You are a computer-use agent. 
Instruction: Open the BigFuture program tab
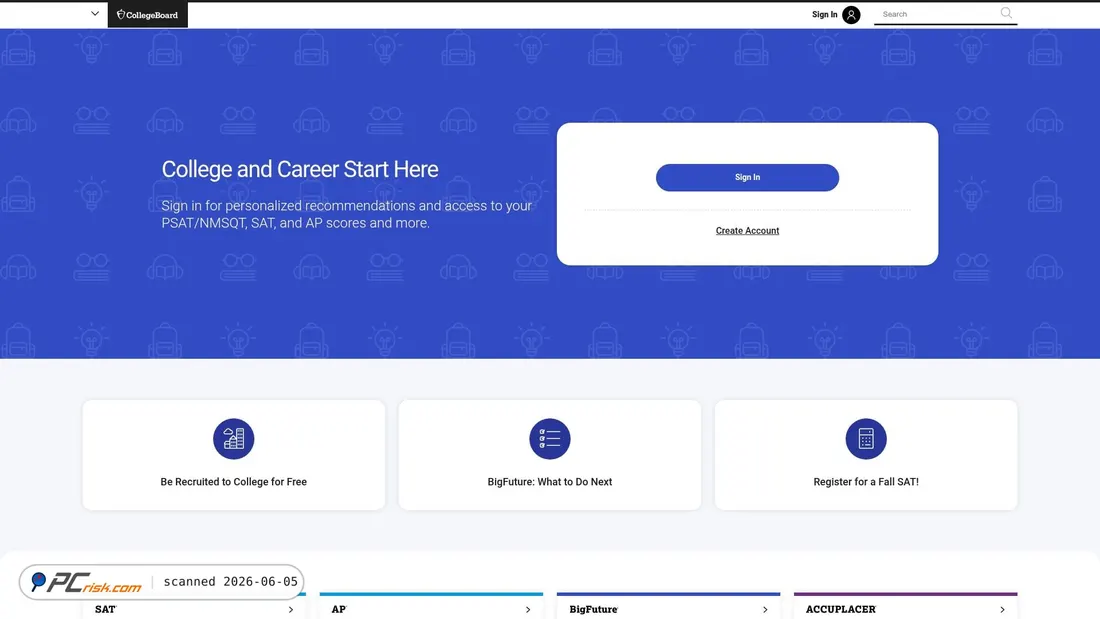point(669,608)
